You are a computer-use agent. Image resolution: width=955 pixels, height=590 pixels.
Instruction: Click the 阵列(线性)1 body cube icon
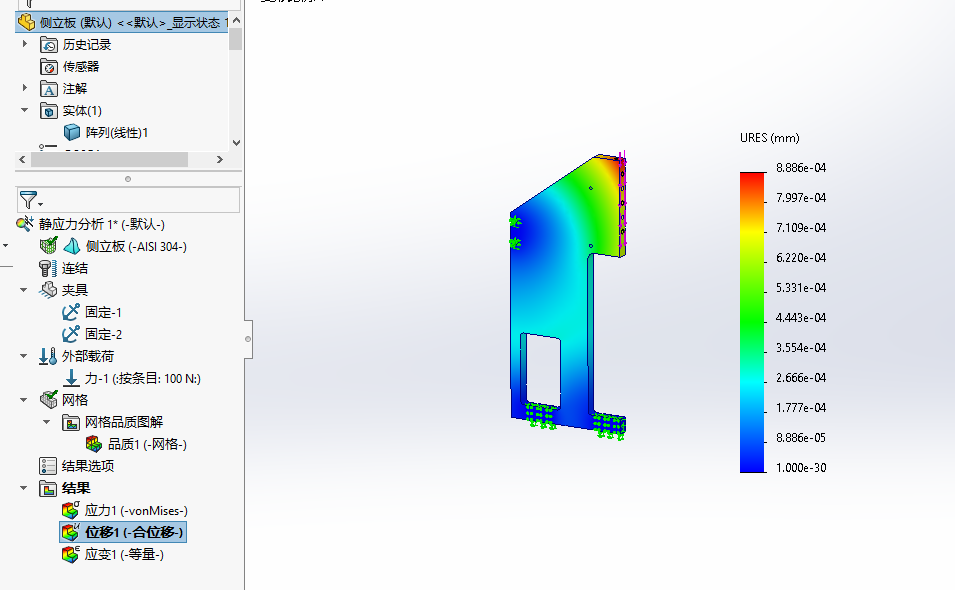coord(72,132)
